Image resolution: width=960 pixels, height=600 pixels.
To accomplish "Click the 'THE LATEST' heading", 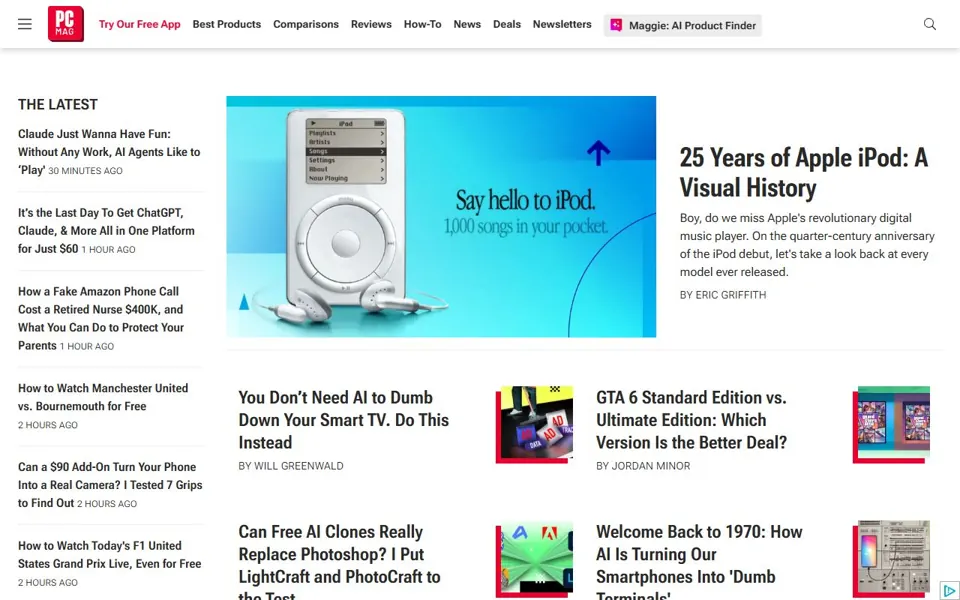I will (58, 105).
